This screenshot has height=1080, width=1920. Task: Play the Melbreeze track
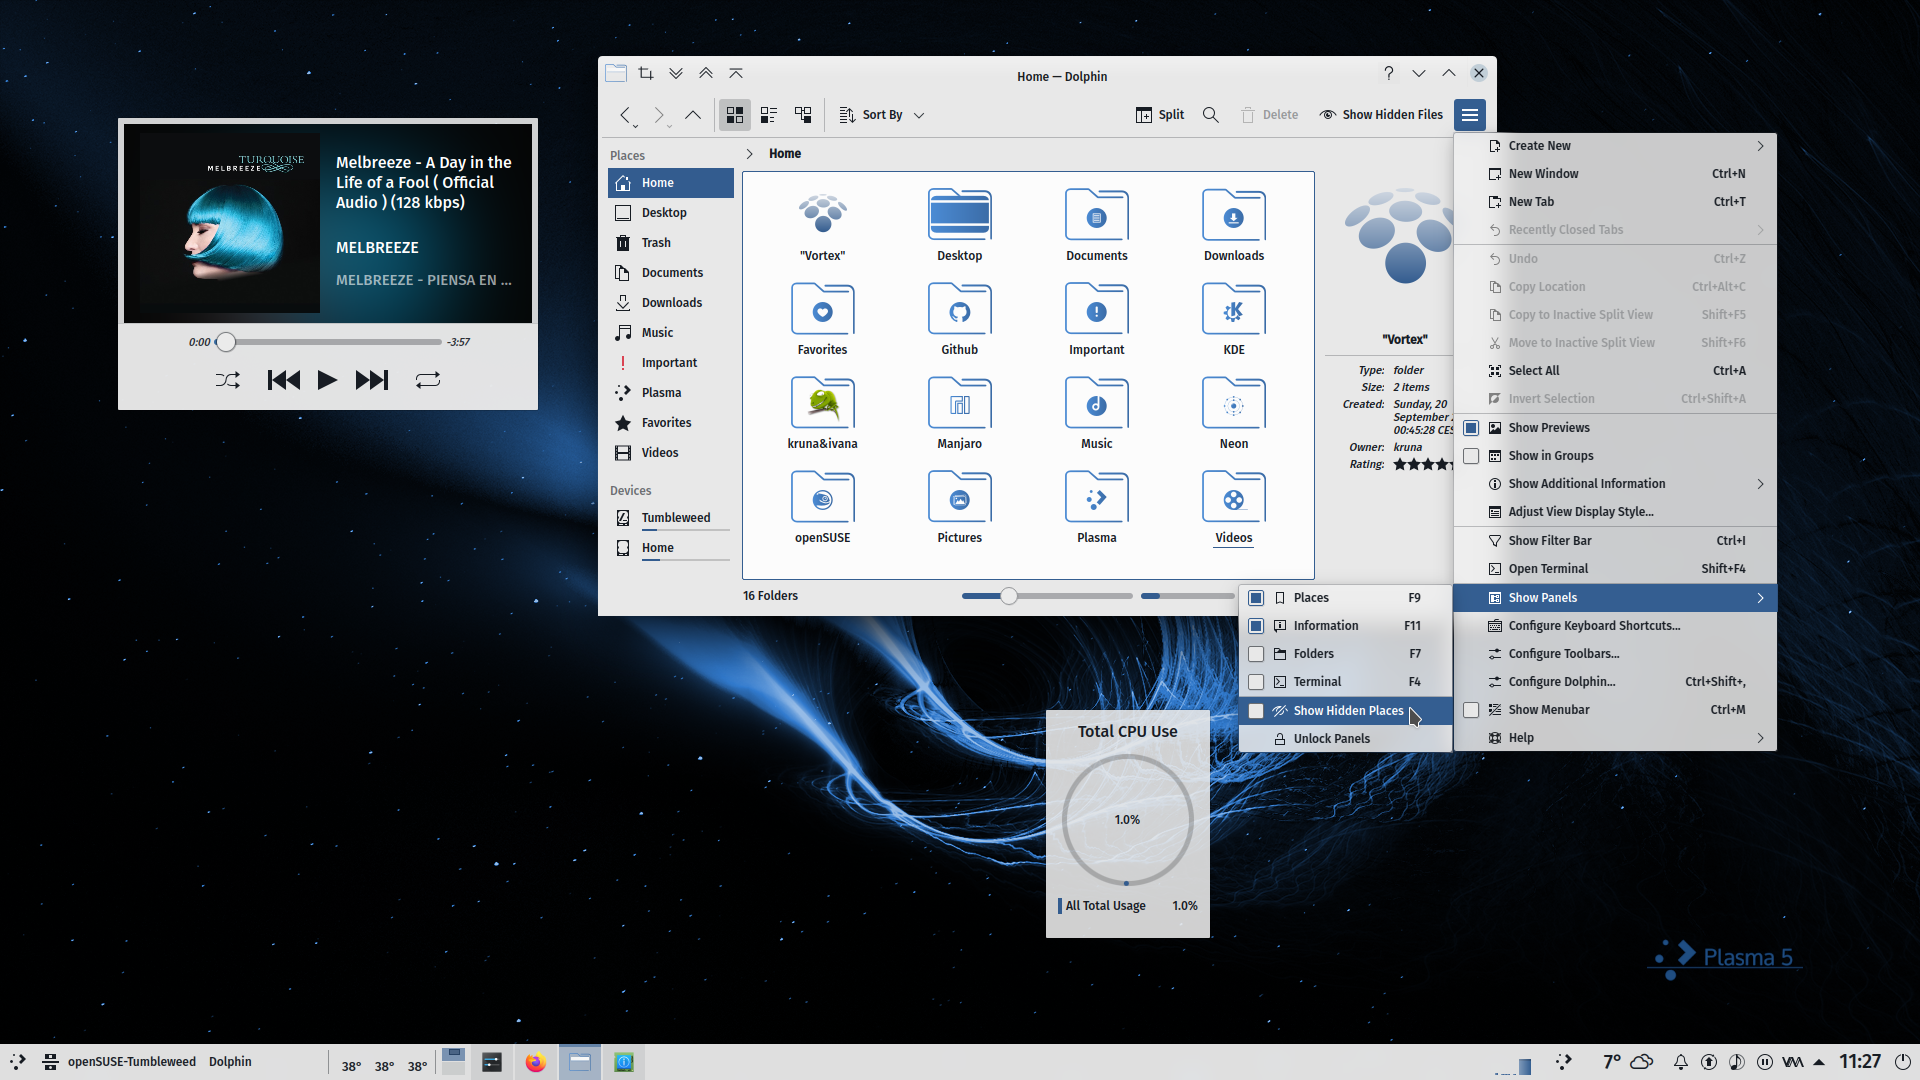(x=327, y=380)
